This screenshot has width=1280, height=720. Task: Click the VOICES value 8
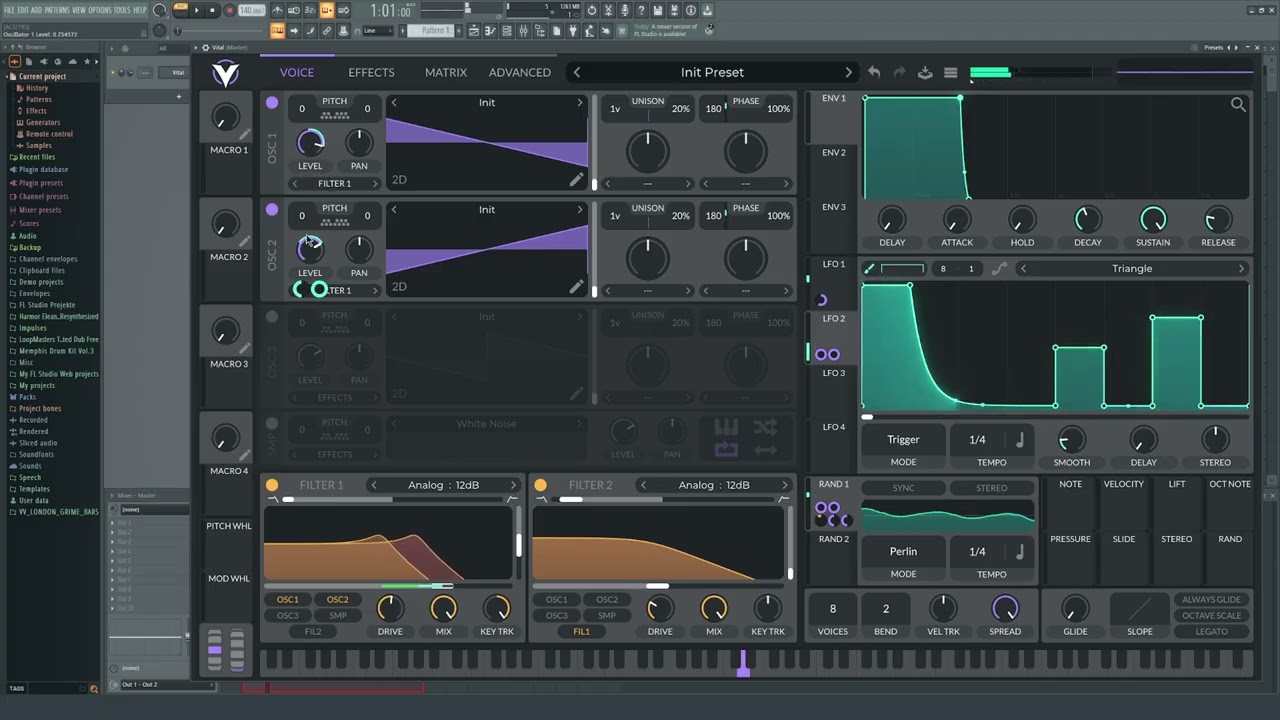click(x=832, y=608)
